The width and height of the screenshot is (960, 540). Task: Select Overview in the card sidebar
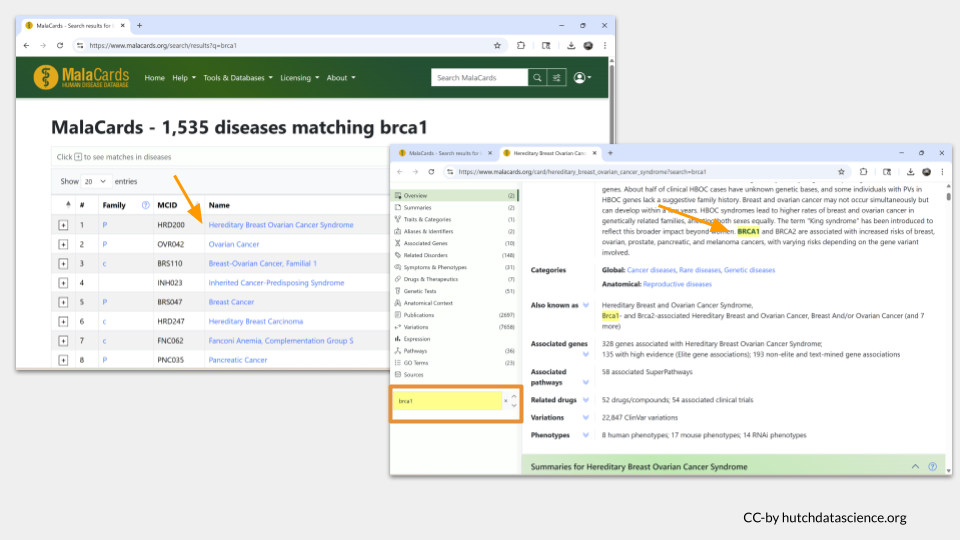454,195
